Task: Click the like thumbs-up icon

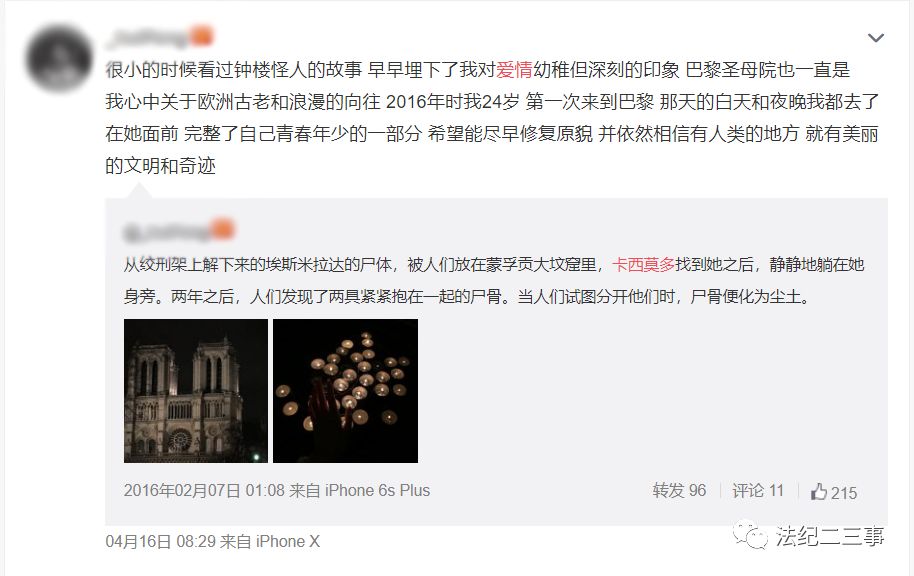Action: point(818,491)
